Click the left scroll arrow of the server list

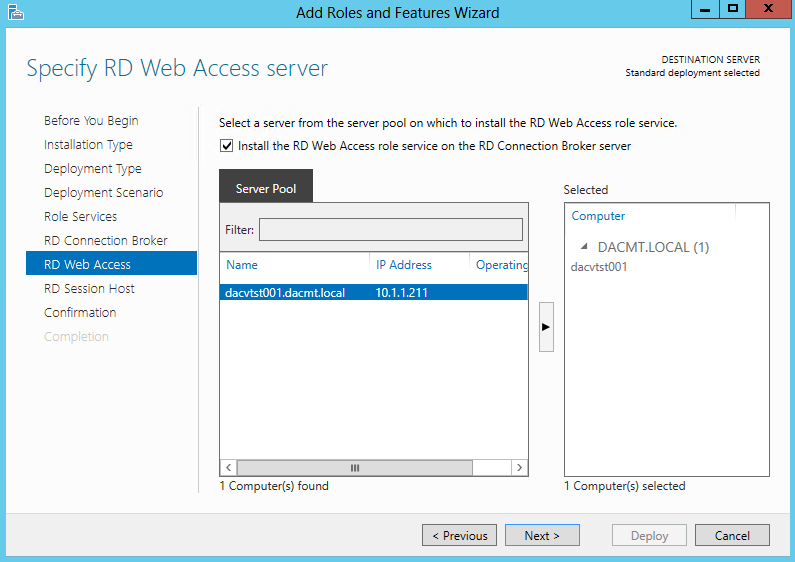229,468
